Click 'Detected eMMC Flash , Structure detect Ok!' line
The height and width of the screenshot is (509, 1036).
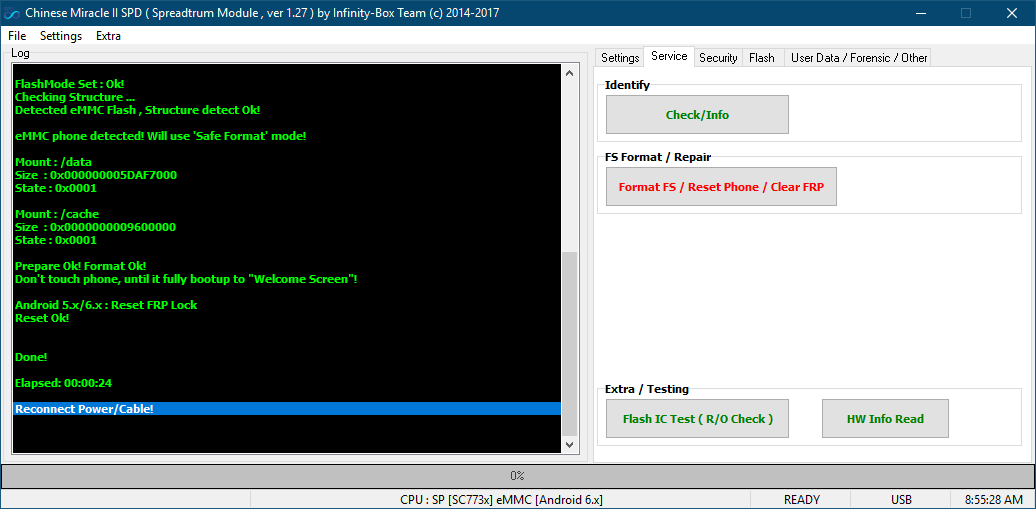tap(137, 110)
